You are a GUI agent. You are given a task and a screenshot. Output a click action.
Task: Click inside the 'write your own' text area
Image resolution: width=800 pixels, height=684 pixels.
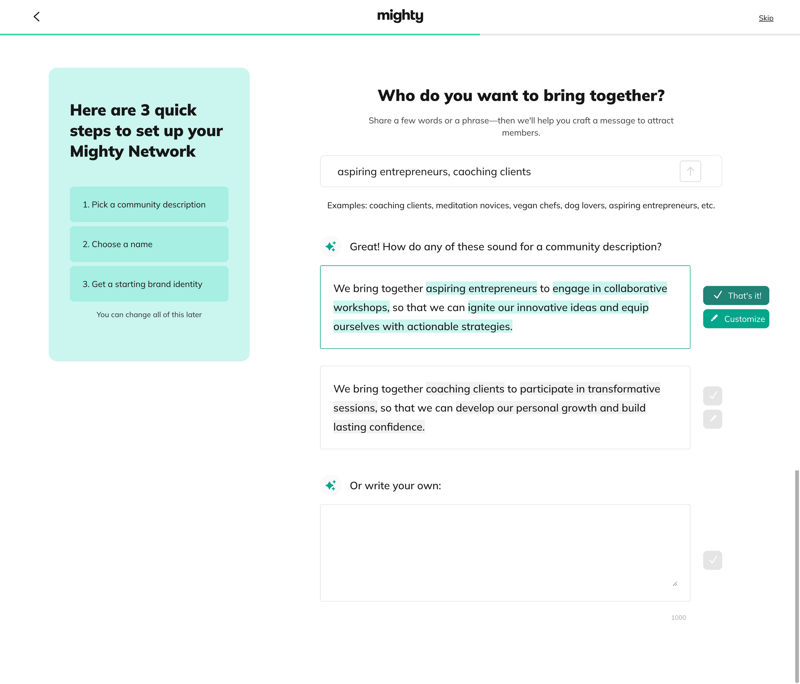[505, 550]
